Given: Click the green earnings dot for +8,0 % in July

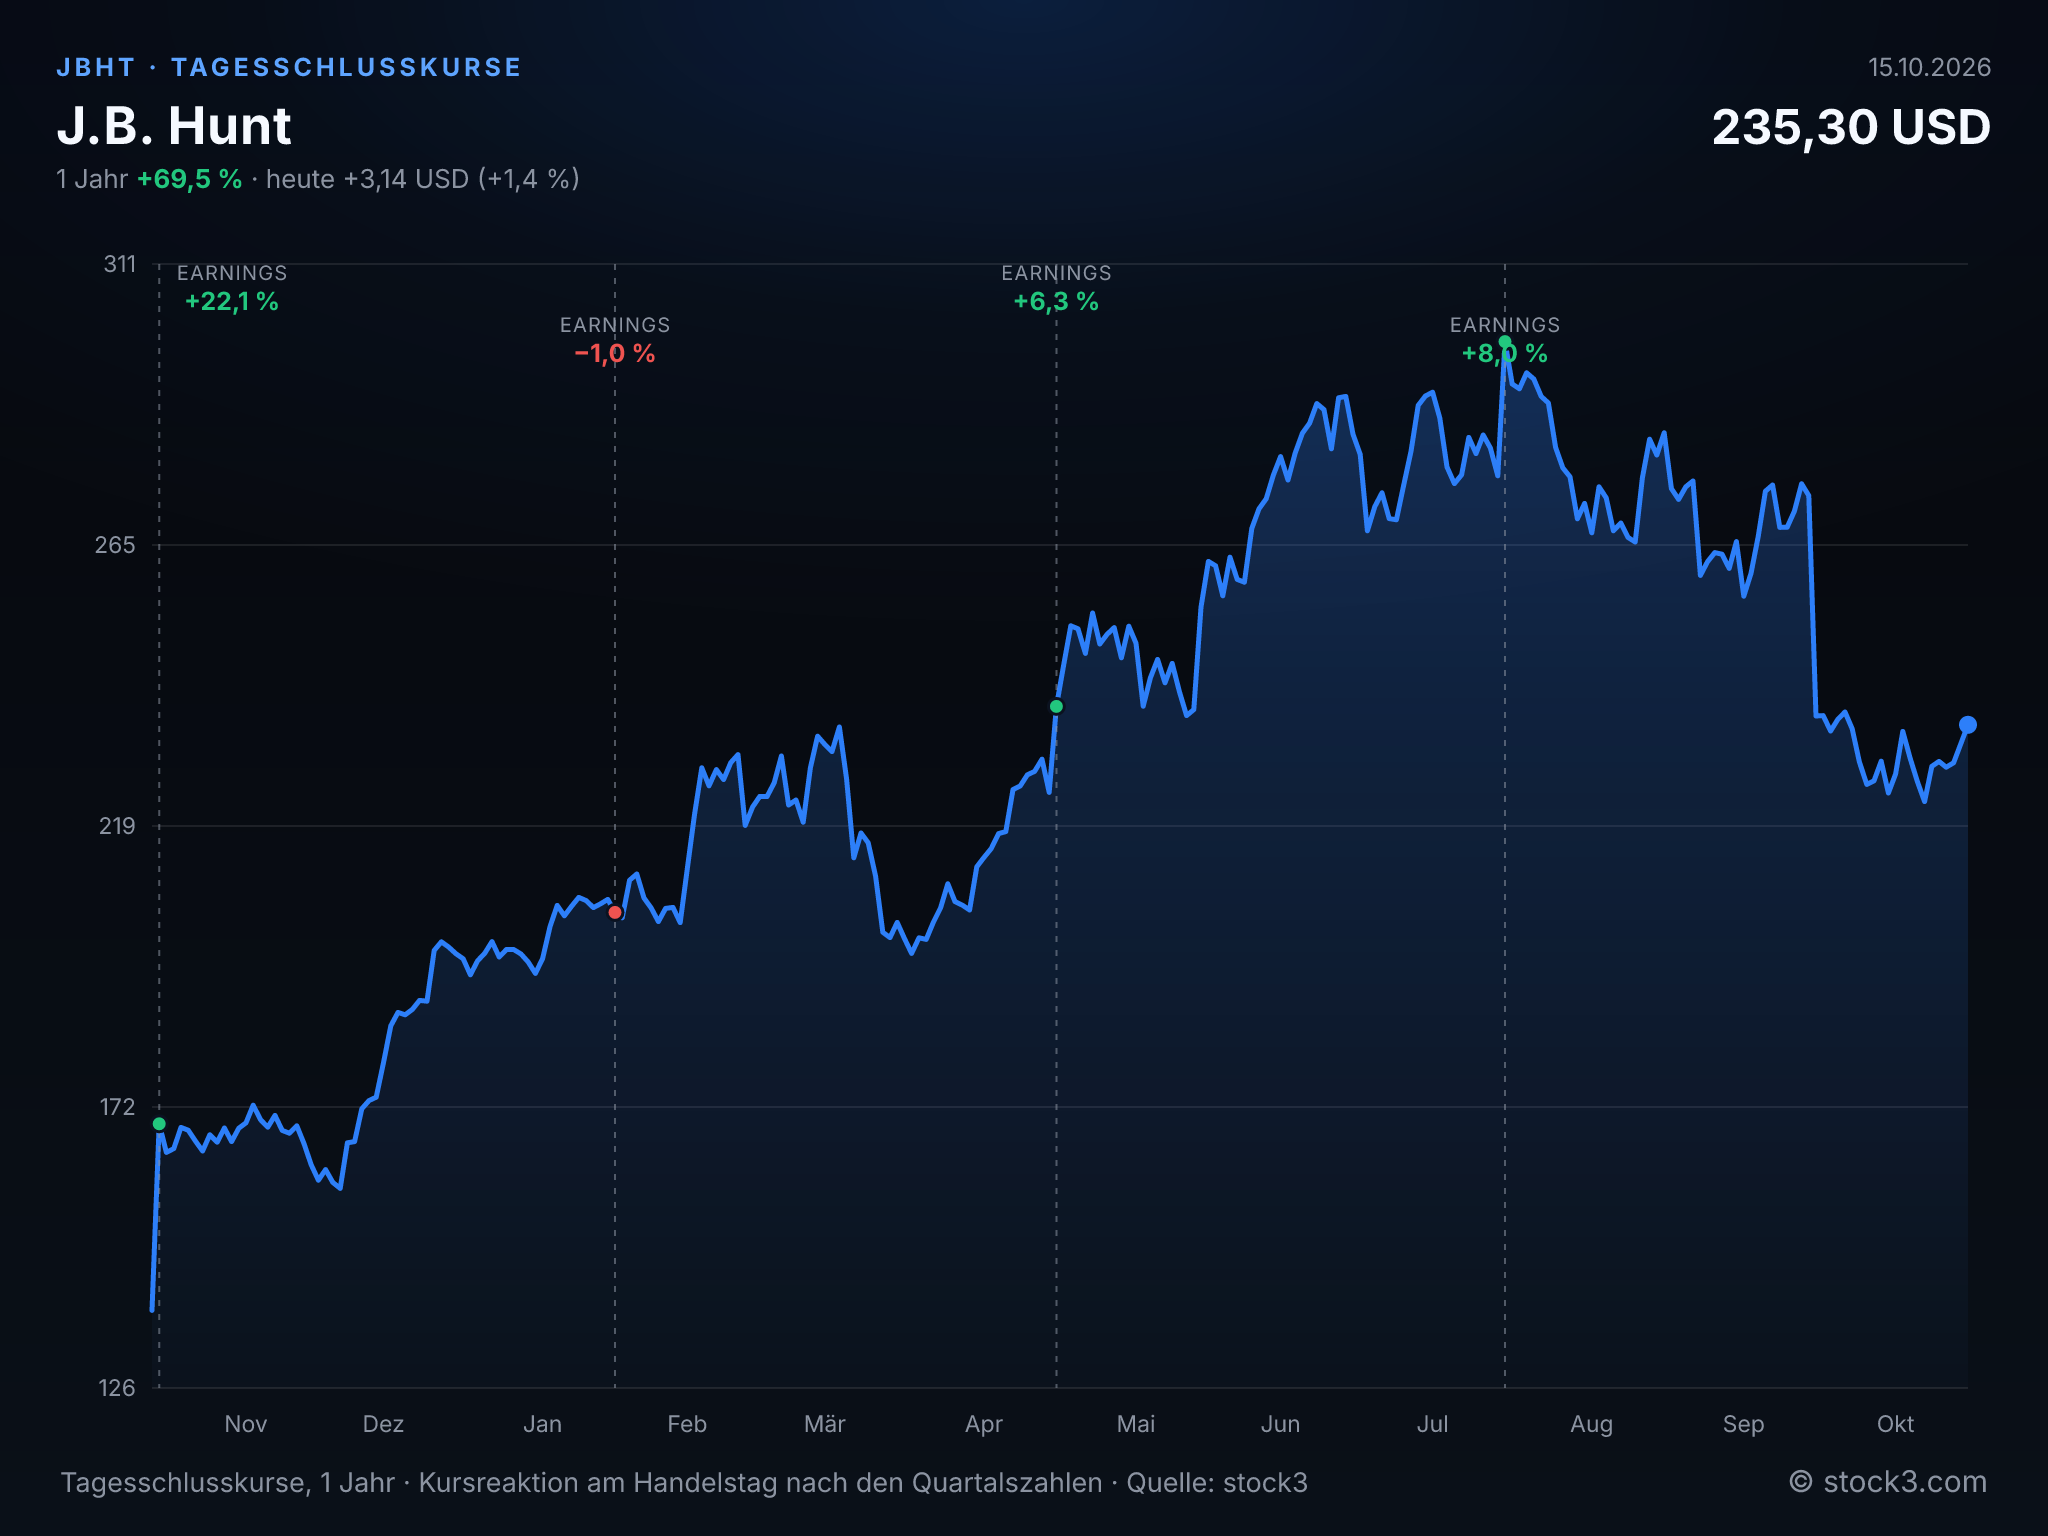Looking at the screenshot, I should click(x=1505, y=343).
